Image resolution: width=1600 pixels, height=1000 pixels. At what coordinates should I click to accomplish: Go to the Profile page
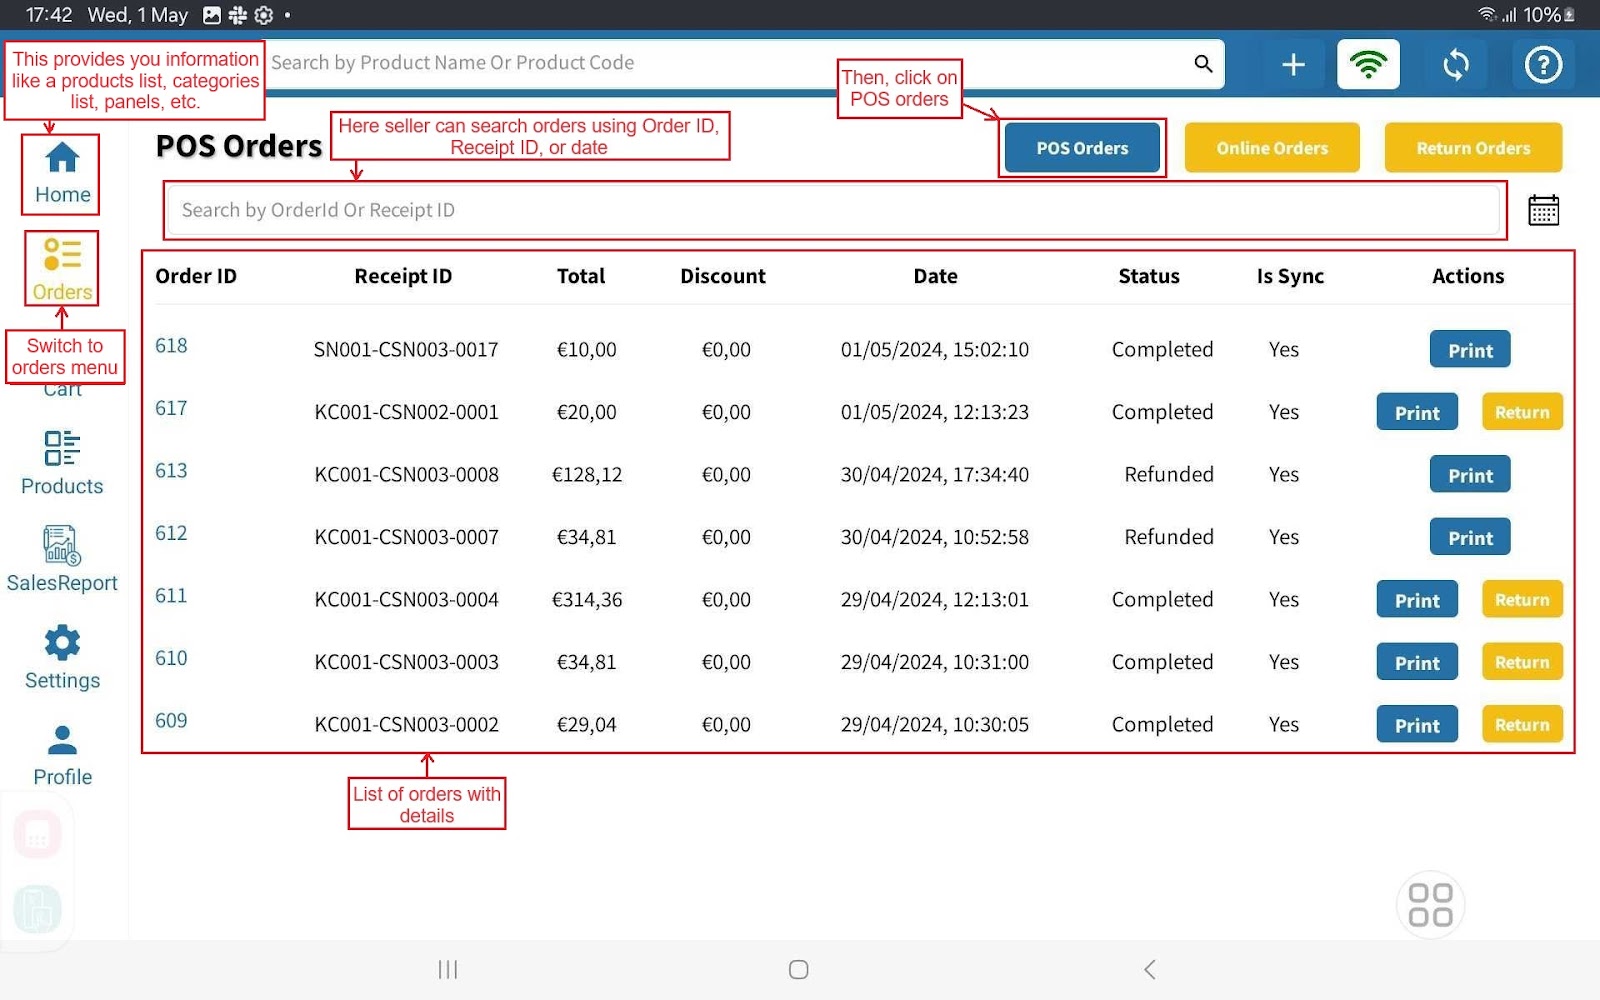62,755
